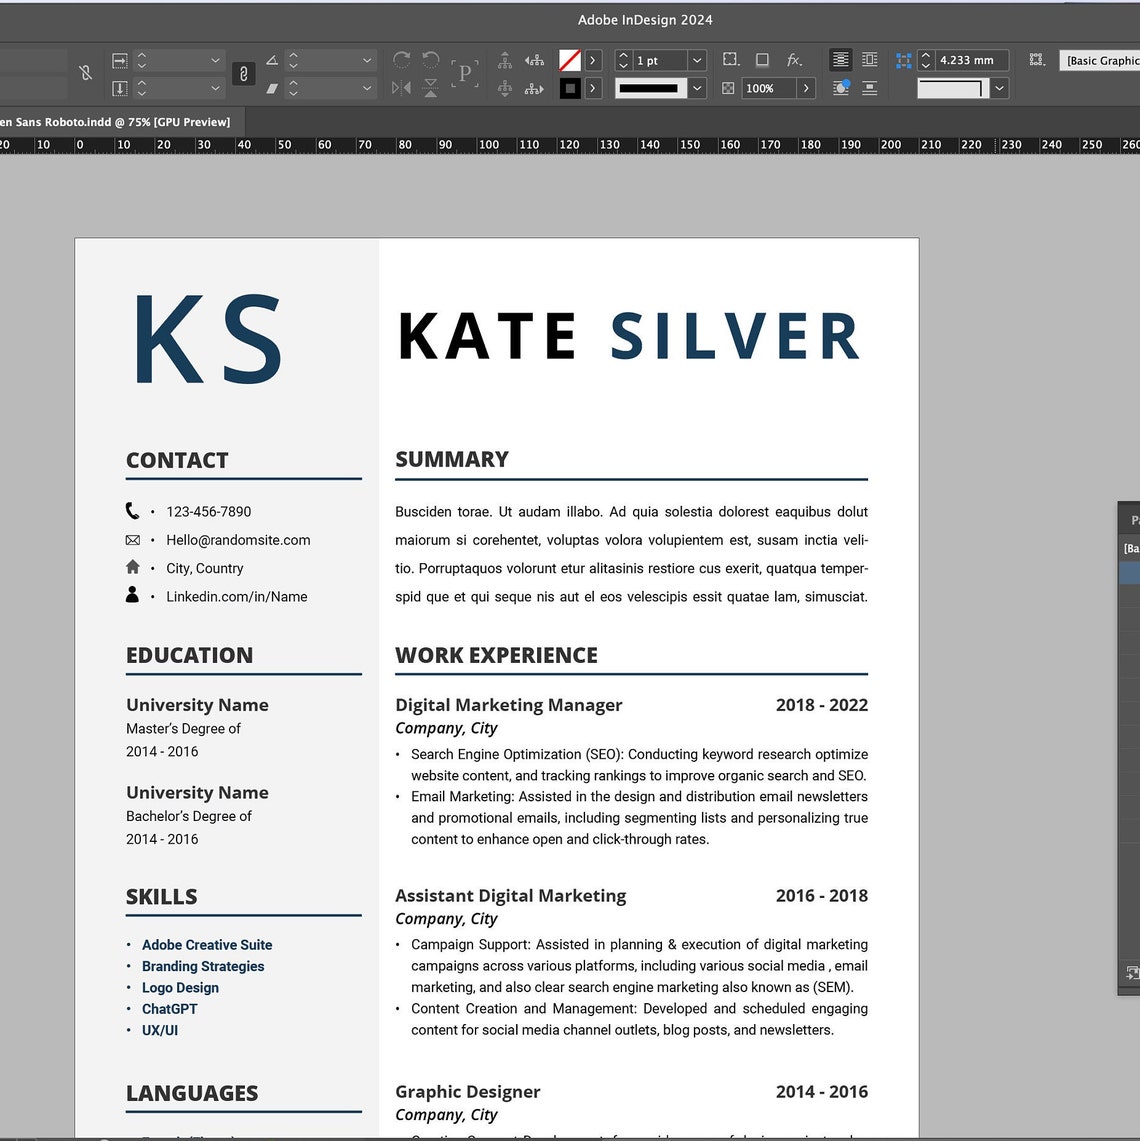1140x1141 pixels.
Task: Open the Stroke Type dropdown
Action: coord(695,88)
